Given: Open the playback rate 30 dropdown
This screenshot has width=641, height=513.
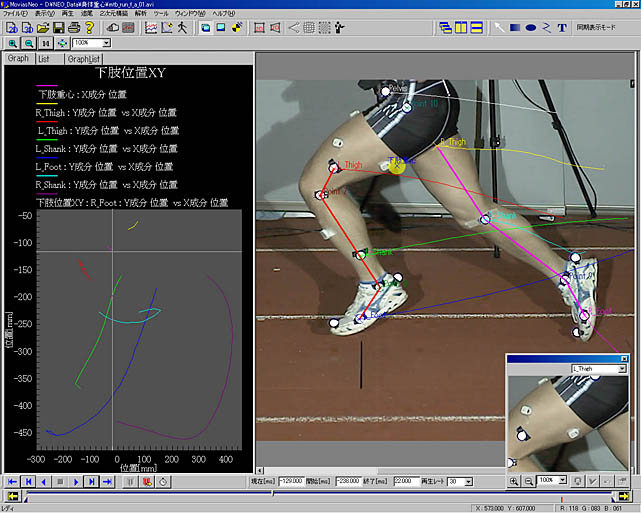Looking at the screenshot, I should click(468, 482).
